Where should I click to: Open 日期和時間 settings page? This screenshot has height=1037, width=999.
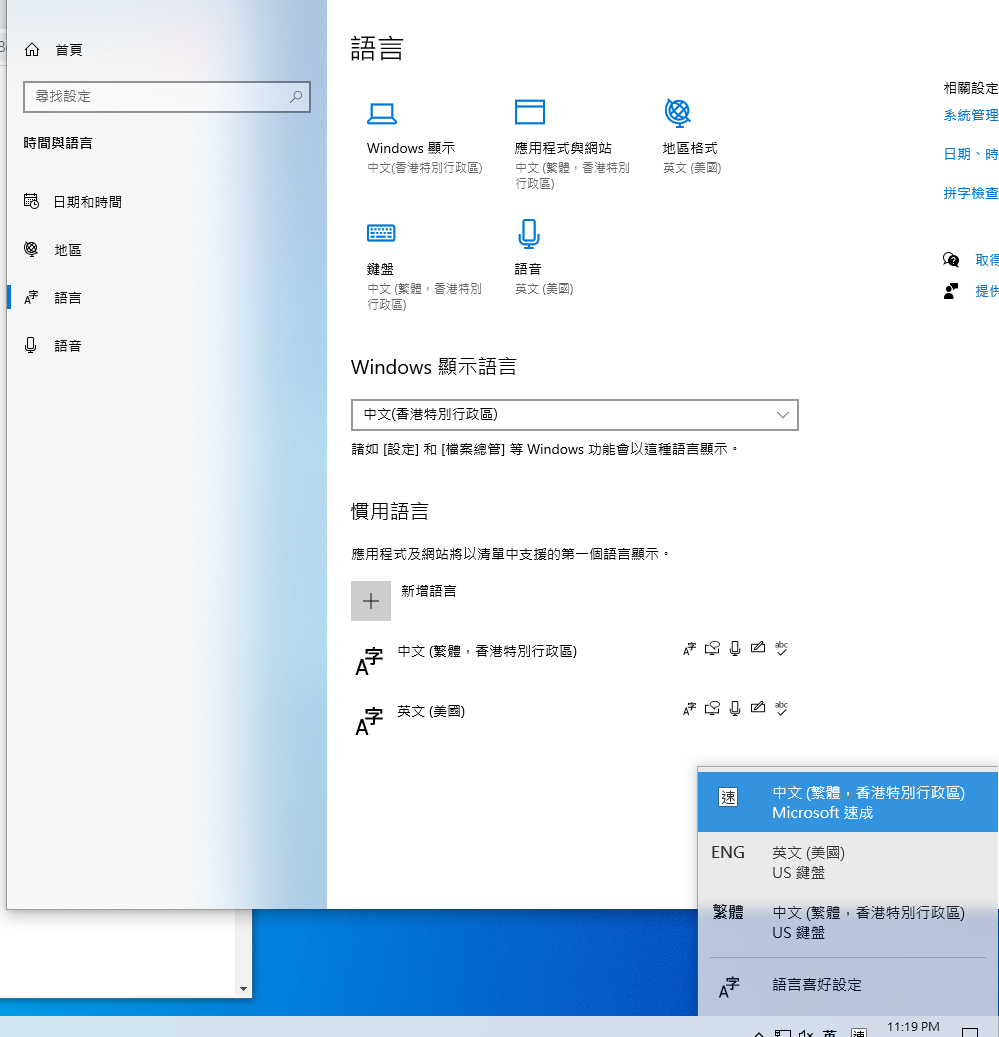point(72,202)
